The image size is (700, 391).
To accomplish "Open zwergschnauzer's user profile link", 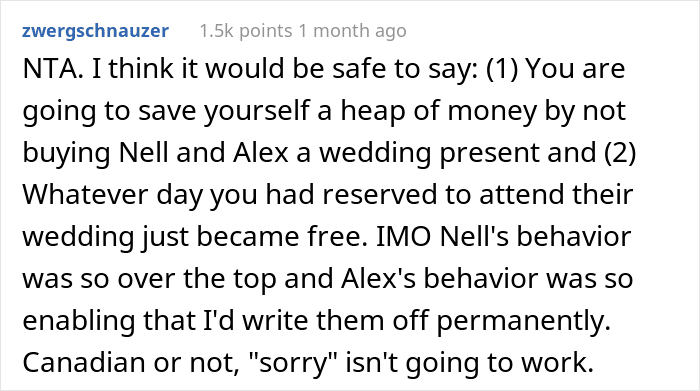I will coord(96,32).
